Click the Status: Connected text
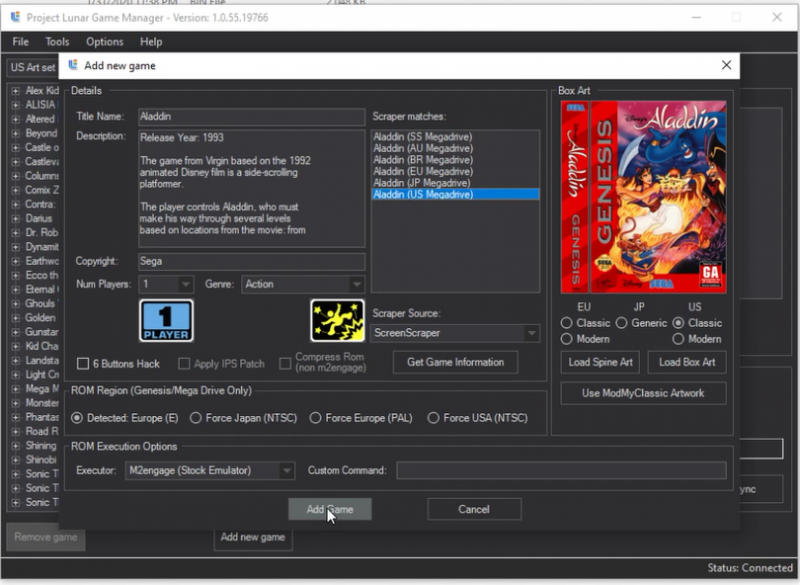 click(x=749, y=568)
